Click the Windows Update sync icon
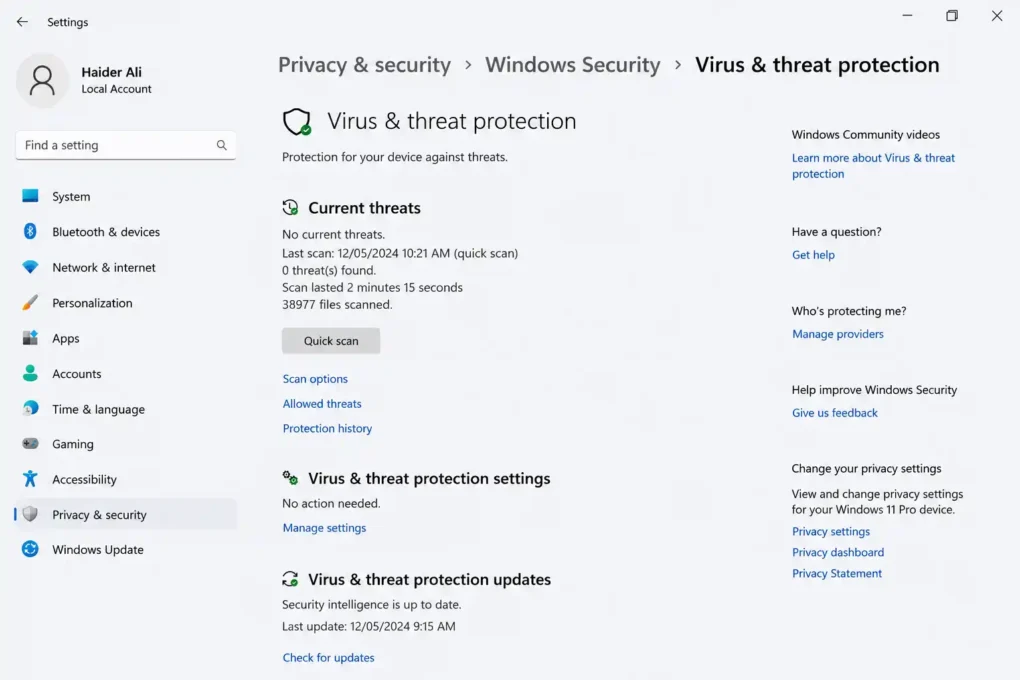The image size is (1020, 680). [30, 549]
